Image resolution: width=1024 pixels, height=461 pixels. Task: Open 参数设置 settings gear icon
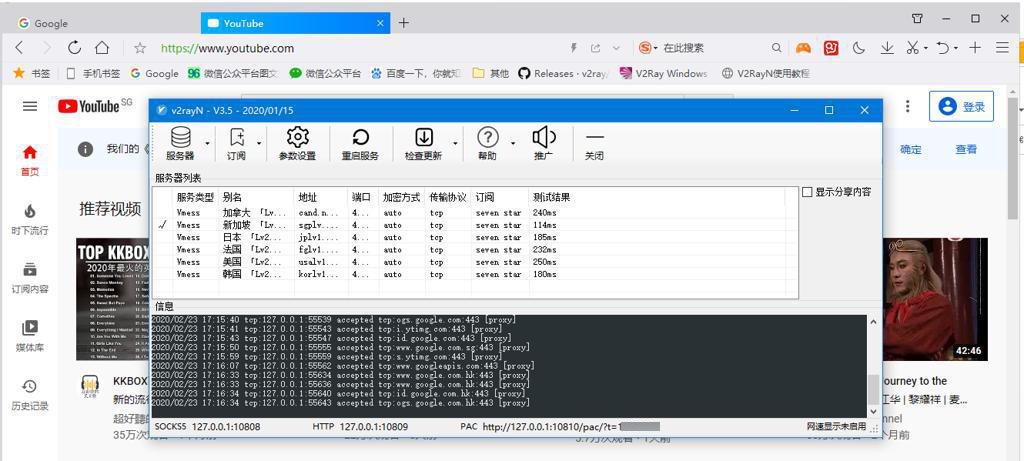pyautogui.click(x=297, y=143)
